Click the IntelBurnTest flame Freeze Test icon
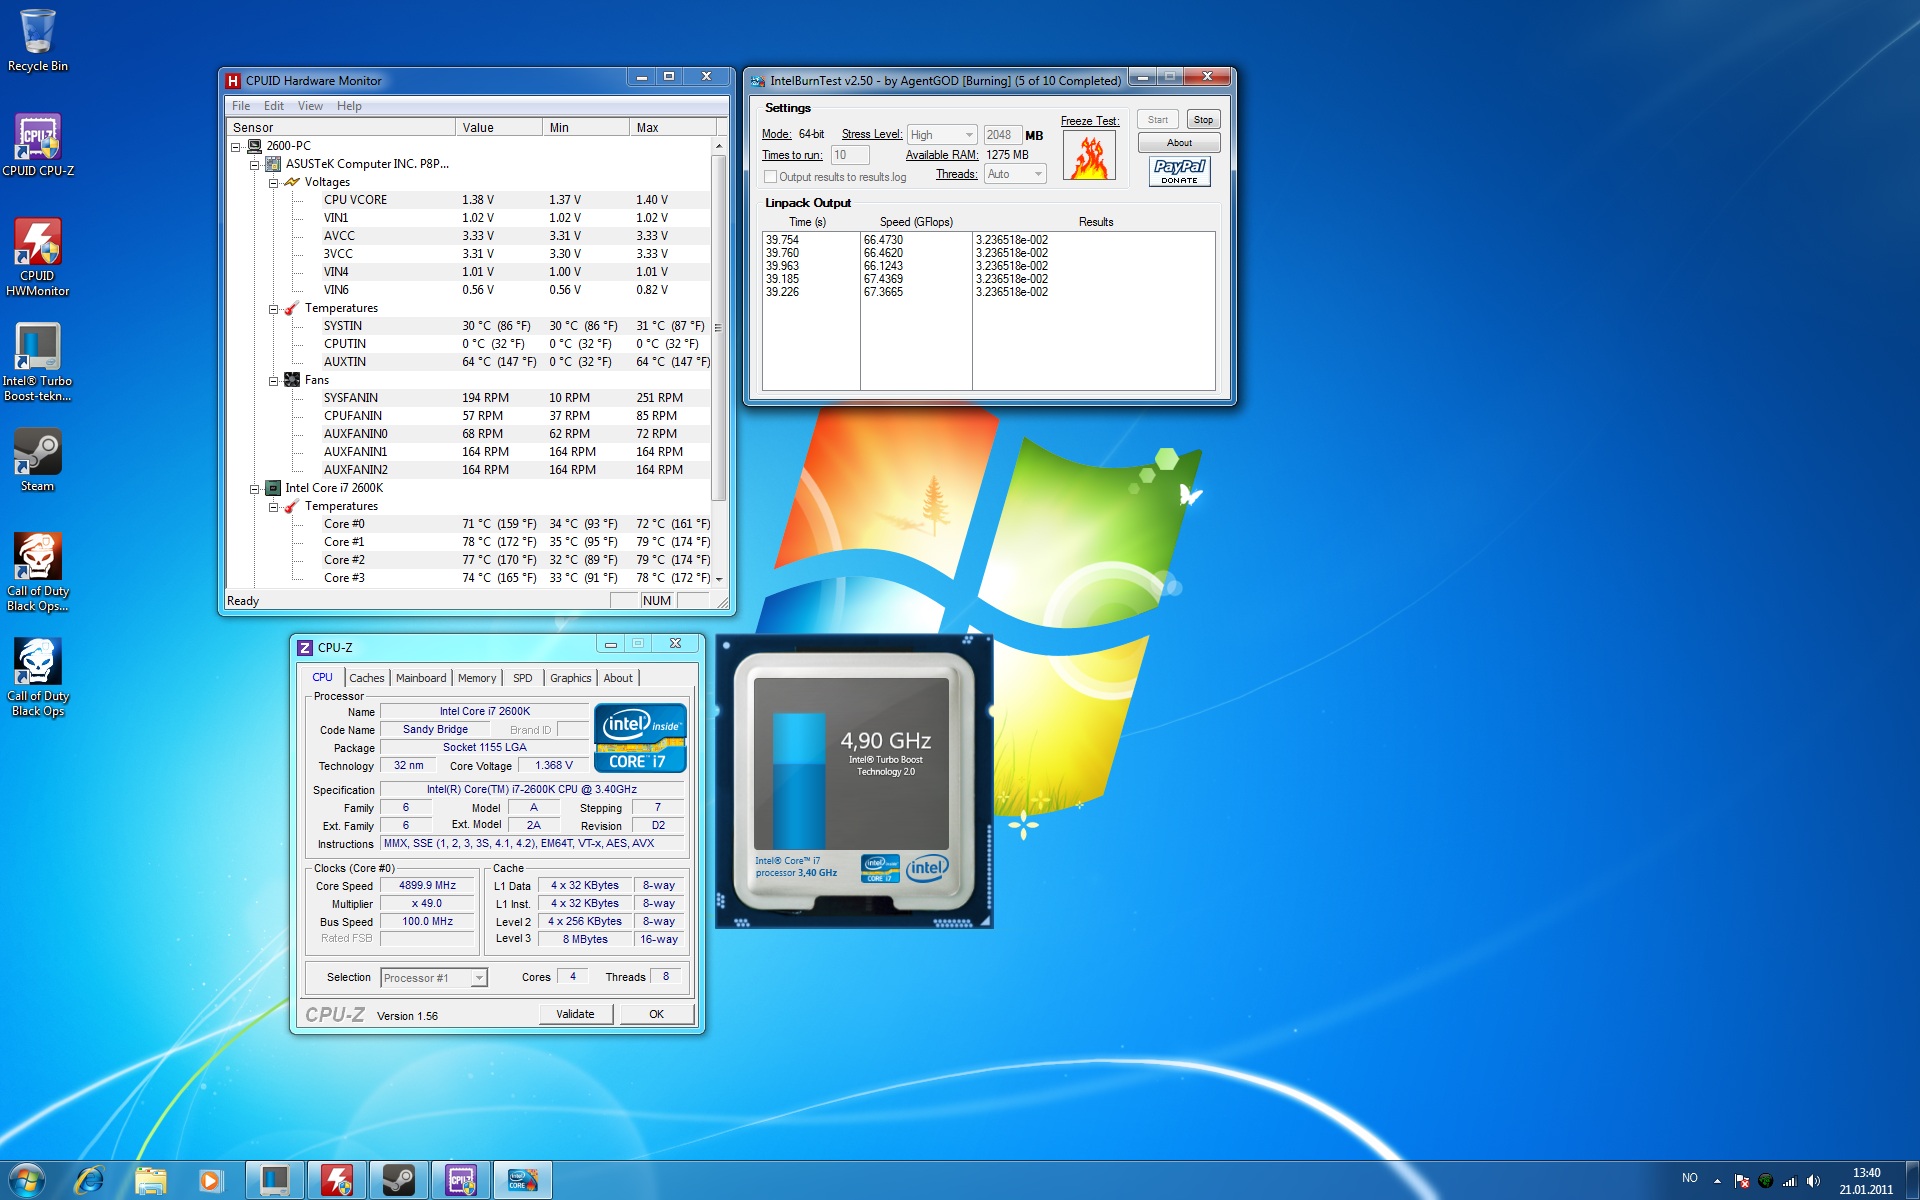This screenshot has height=1200, width=1920. pyautogui.click(x=1089, y=155)
